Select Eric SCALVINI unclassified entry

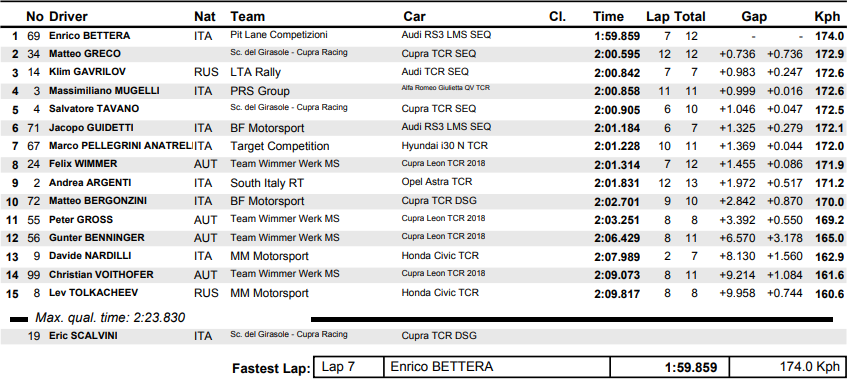pos(83,336)
